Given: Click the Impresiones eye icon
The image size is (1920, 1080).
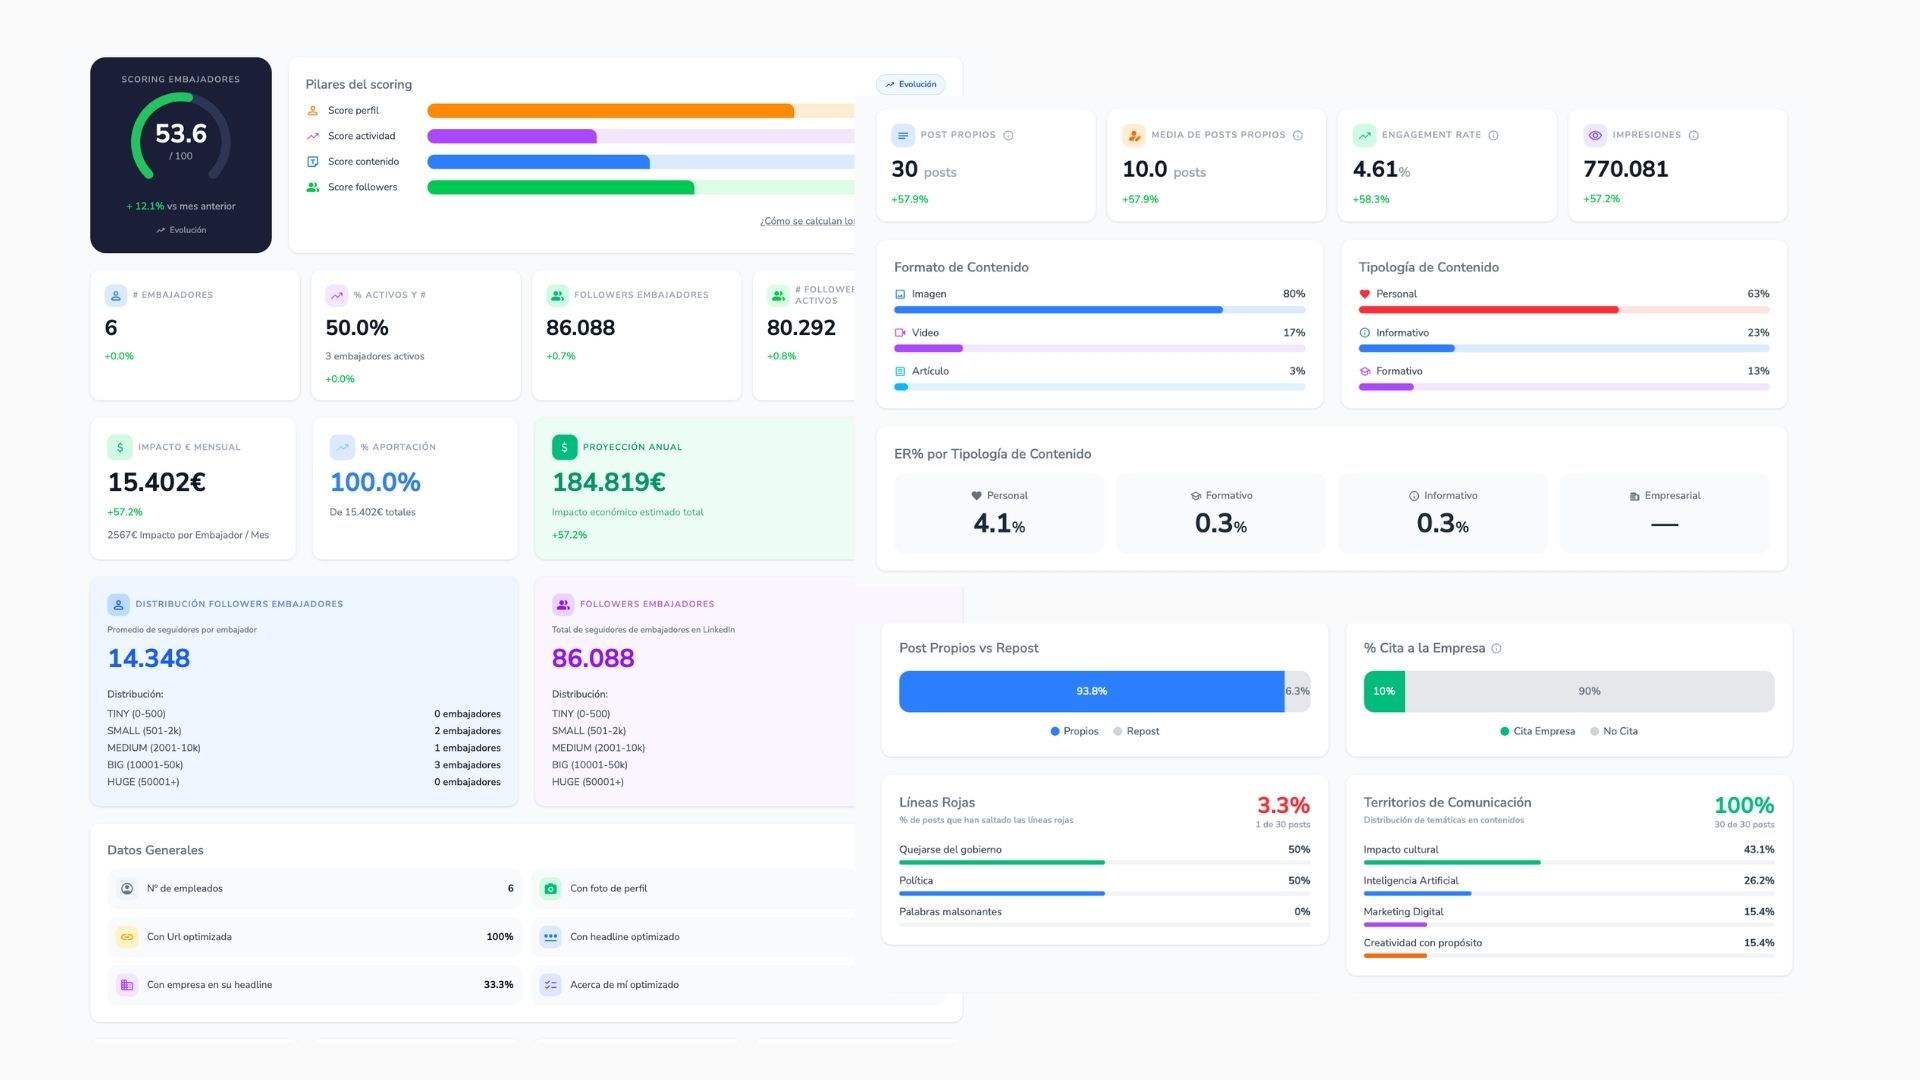Looking at the screenshot, I should tap(1595, 135).
